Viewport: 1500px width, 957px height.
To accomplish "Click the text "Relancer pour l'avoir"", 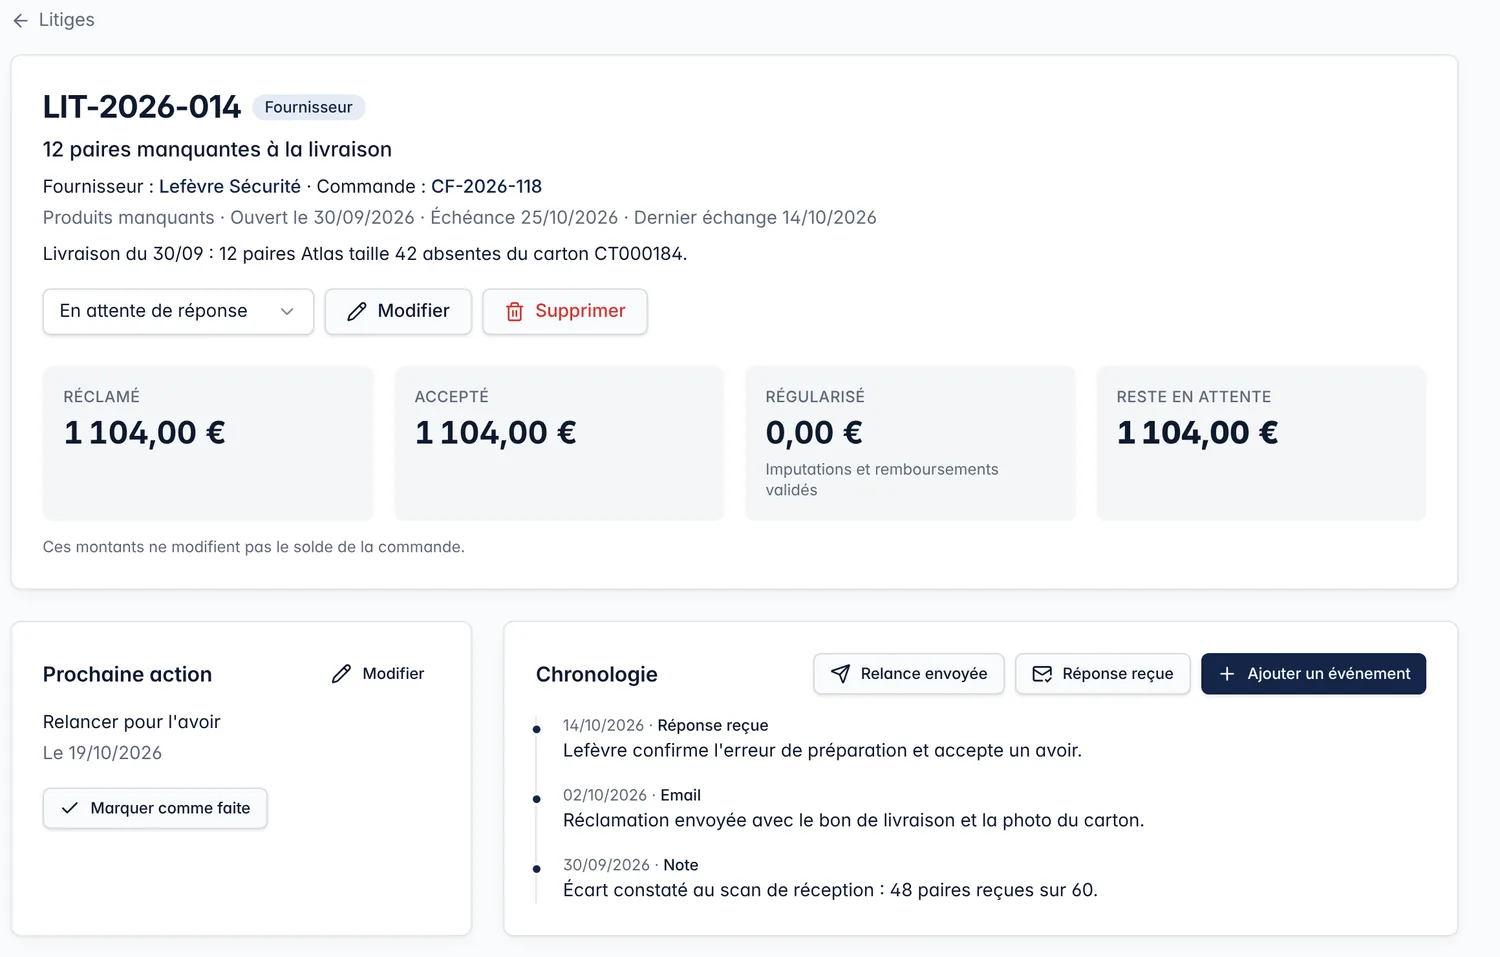I will tap(131, 722).
